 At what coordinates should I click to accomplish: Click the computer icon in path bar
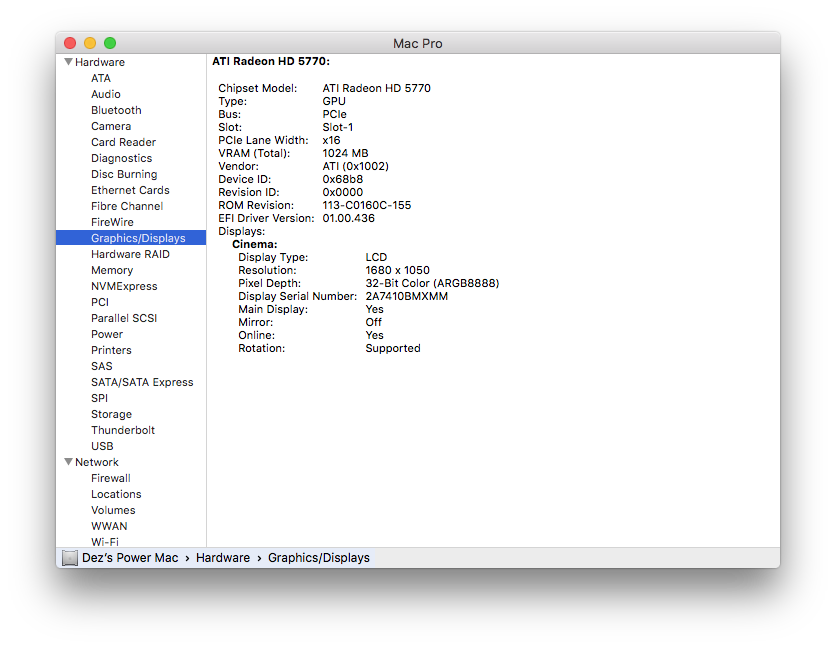[69, 558]
